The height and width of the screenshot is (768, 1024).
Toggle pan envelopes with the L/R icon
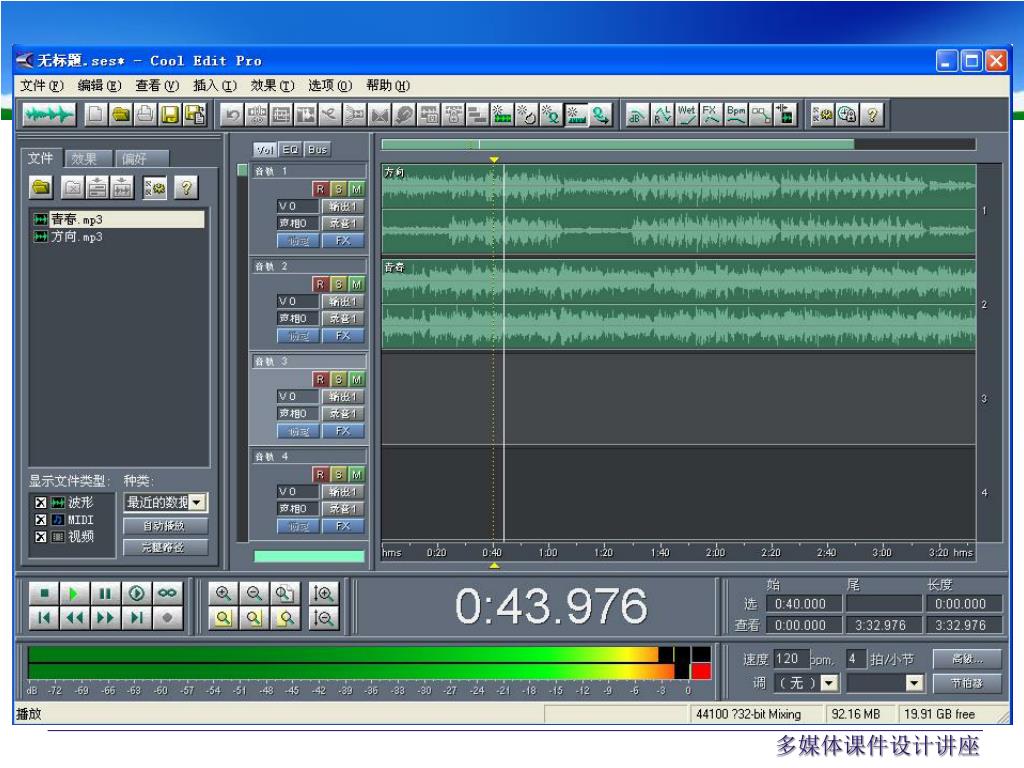point(662,115)
